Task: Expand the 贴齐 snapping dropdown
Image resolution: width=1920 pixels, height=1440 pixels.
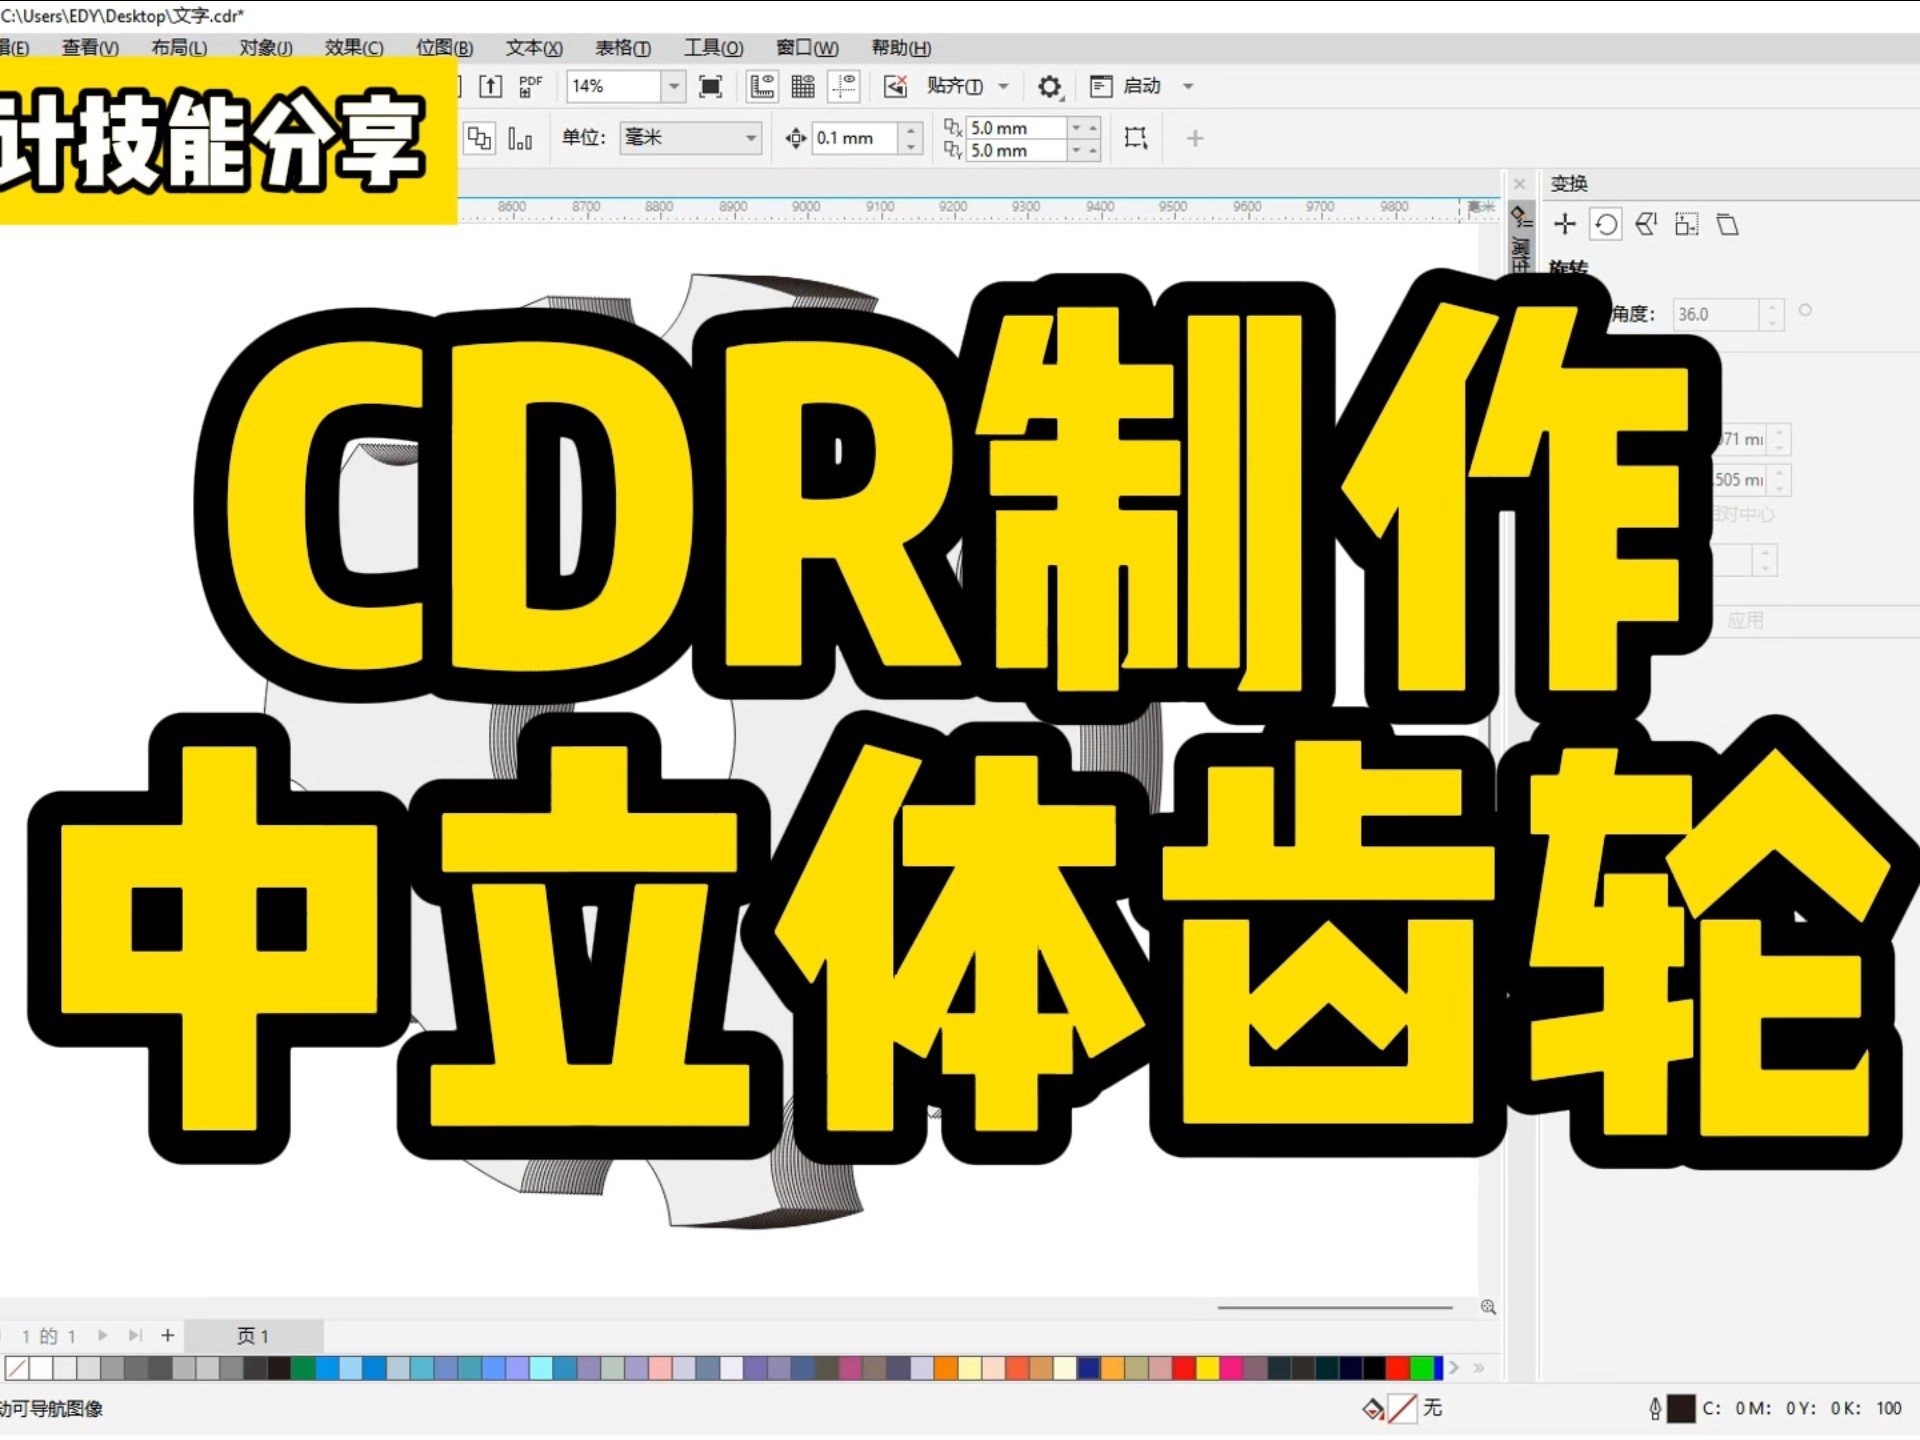Action: point(1003,87)
